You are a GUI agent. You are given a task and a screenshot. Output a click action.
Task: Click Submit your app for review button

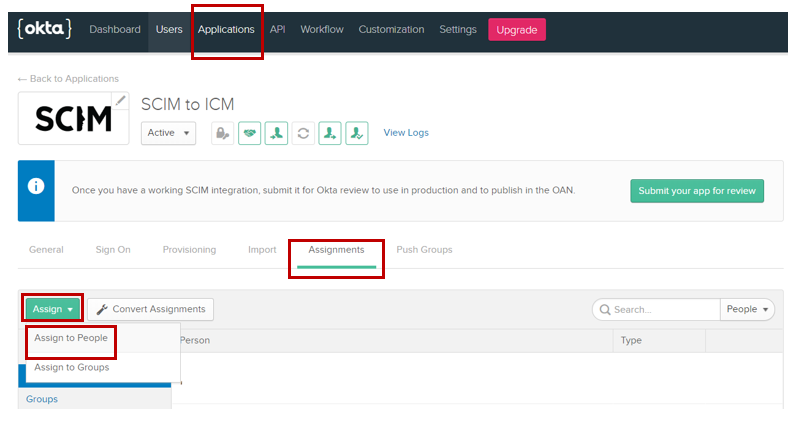(696, 190)
